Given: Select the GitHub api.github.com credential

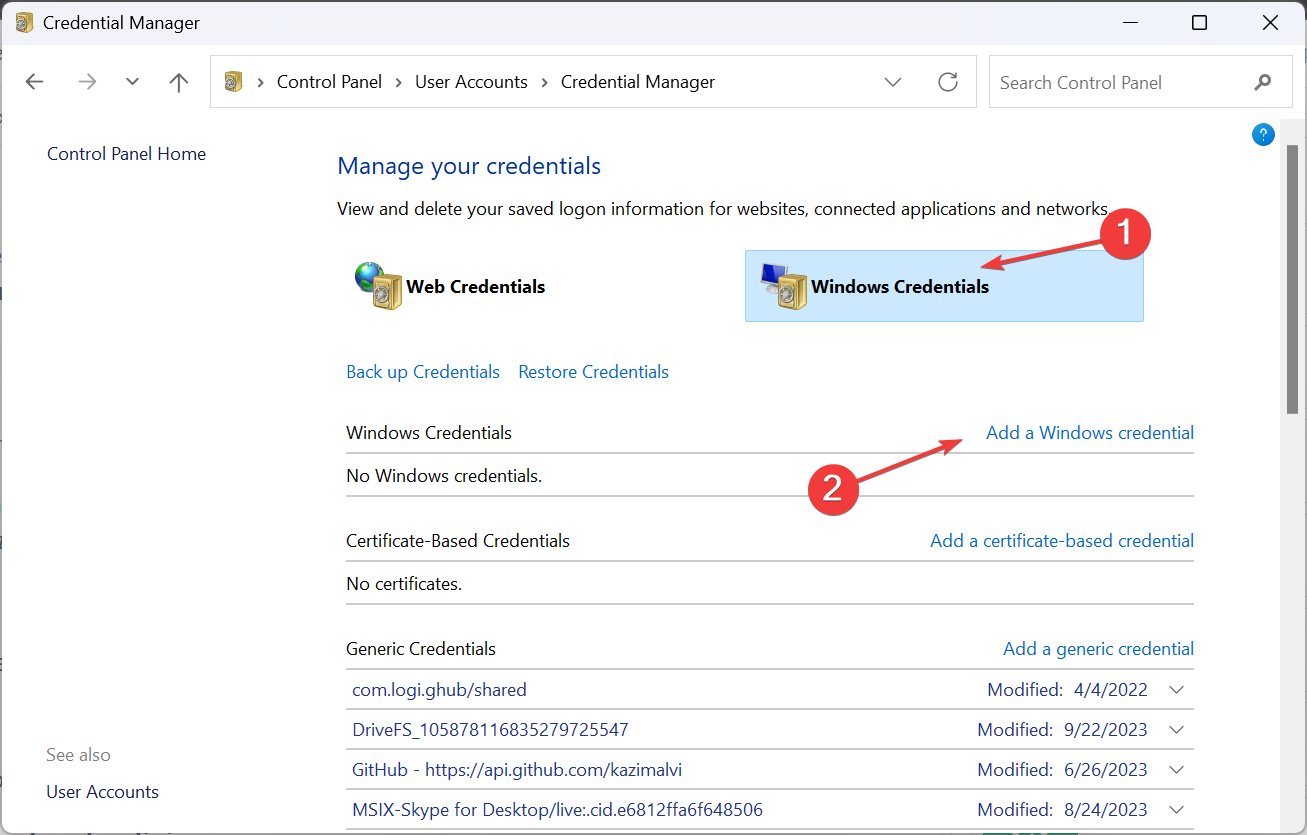Looking at the screenshot, I should coord(517,770).
